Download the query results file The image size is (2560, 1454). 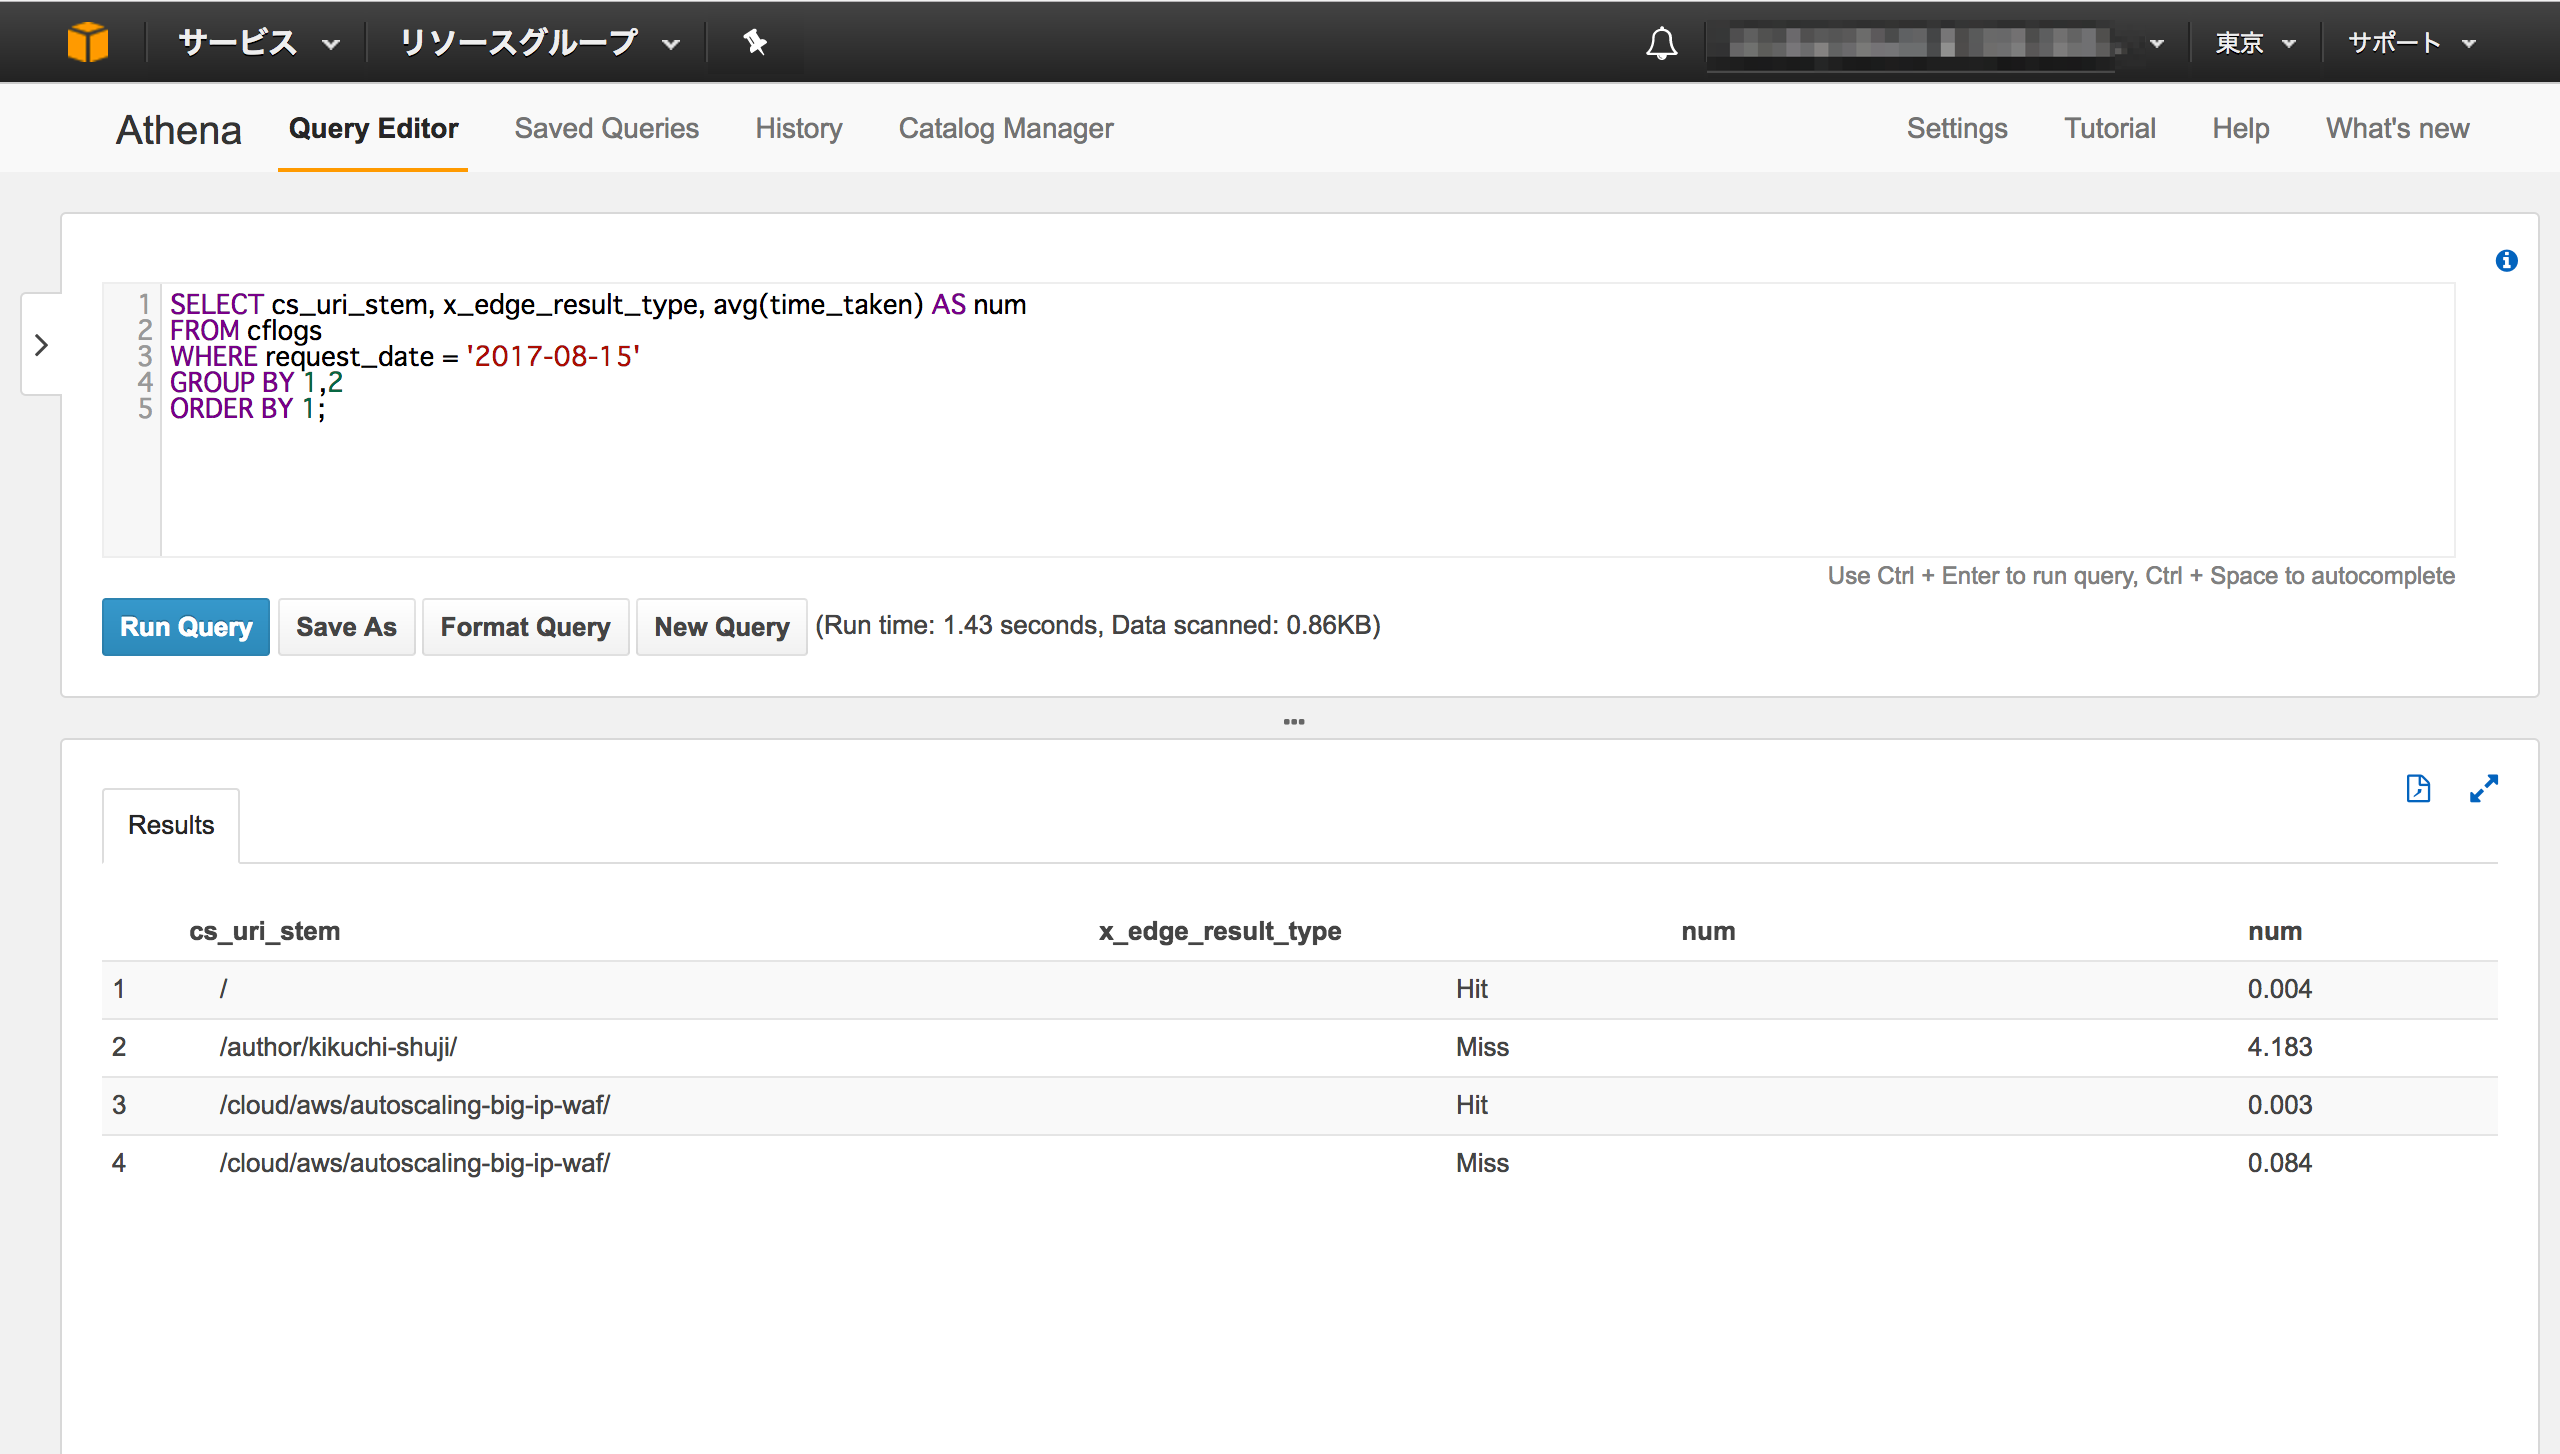point(2420,788)
